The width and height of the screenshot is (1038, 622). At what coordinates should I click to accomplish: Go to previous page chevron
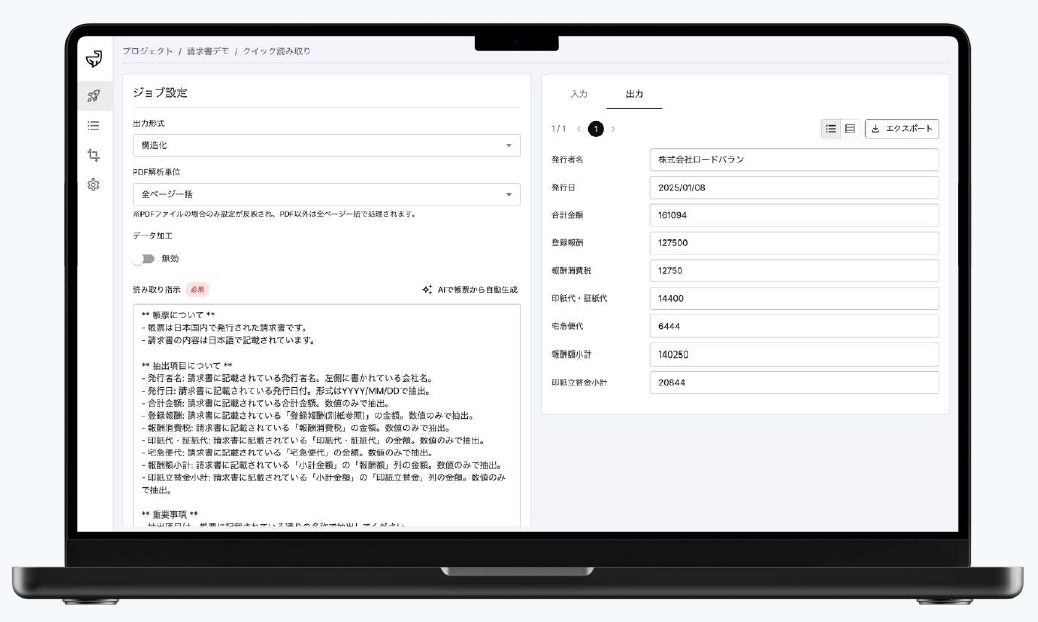click(579, 129)
